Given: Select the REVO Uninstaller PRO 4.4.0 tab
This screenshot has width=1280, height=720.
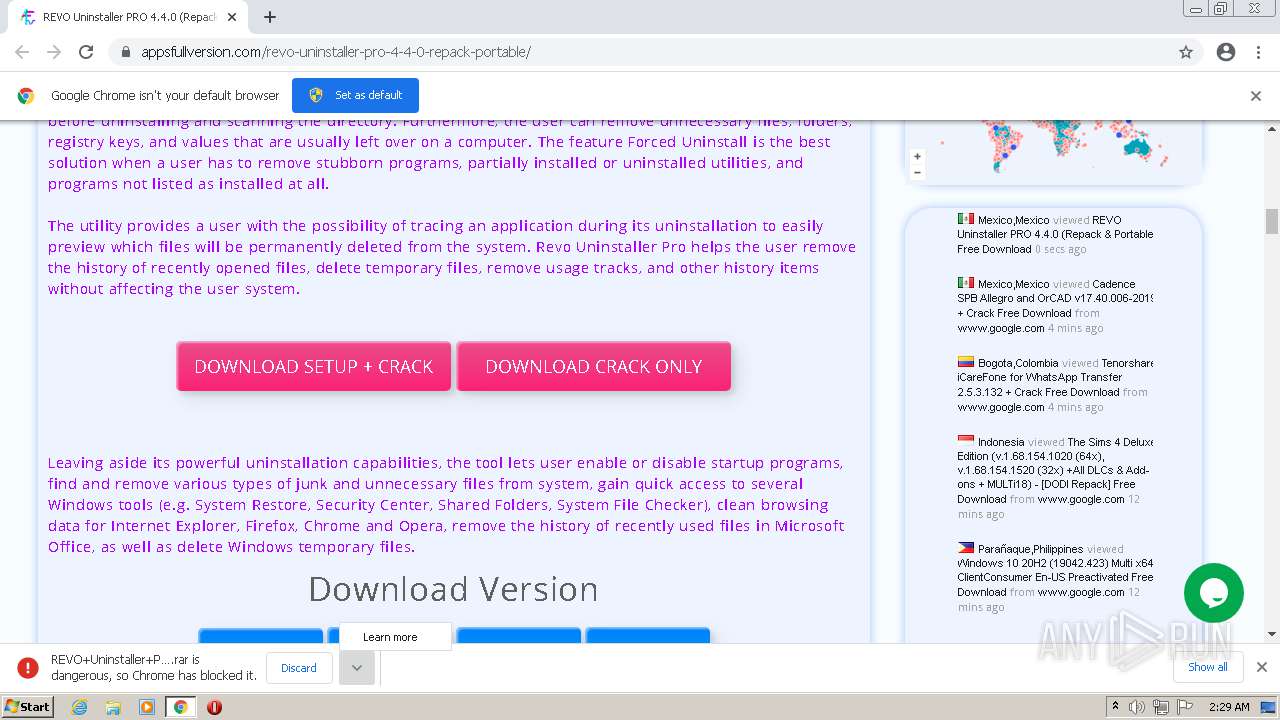Looking at the screenshot, I should point(130,17).
